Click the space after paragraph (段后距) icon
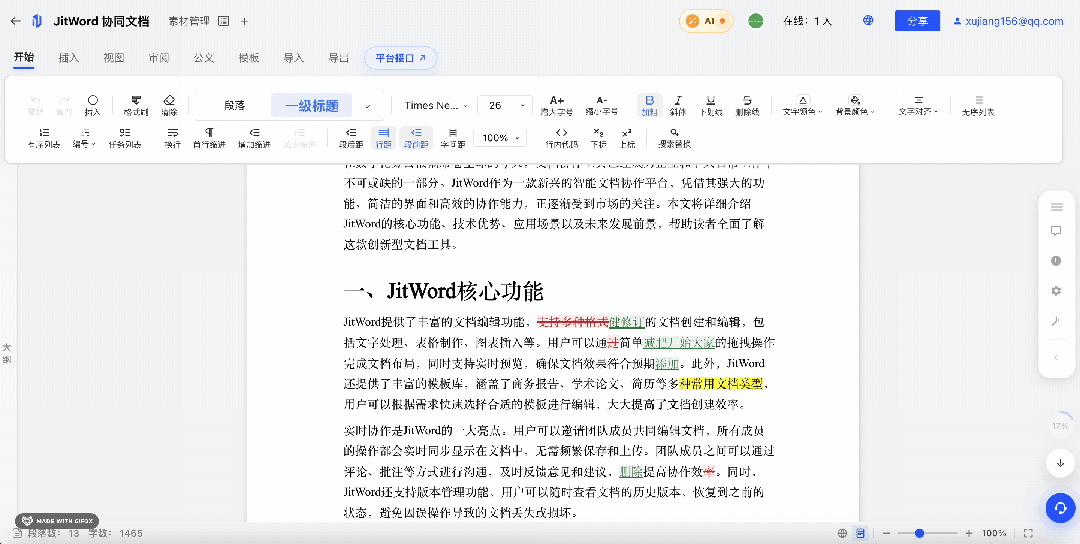Screen dimensions: 1080x544 click(351, 138)
